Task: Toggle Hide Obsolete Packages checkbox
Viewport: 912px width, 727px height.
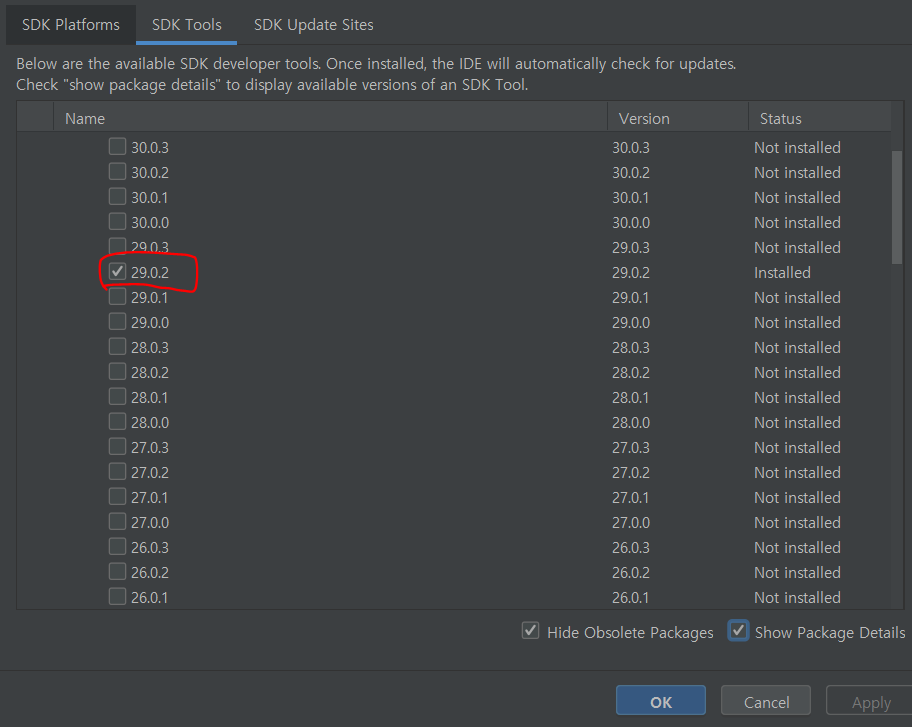Action: click(x=530, y=630)
